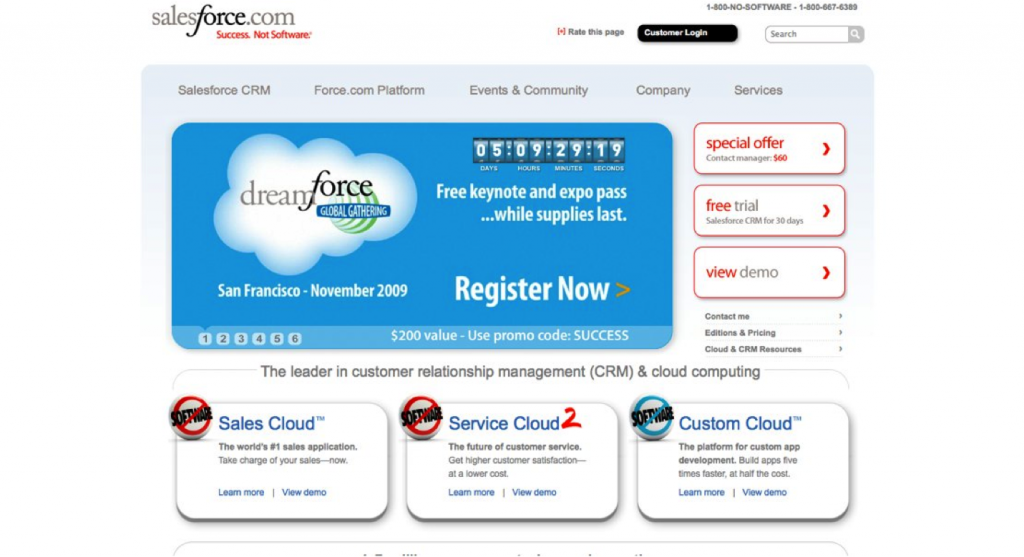Open the Salesforce CRM menu

click(x=224, y=90)
